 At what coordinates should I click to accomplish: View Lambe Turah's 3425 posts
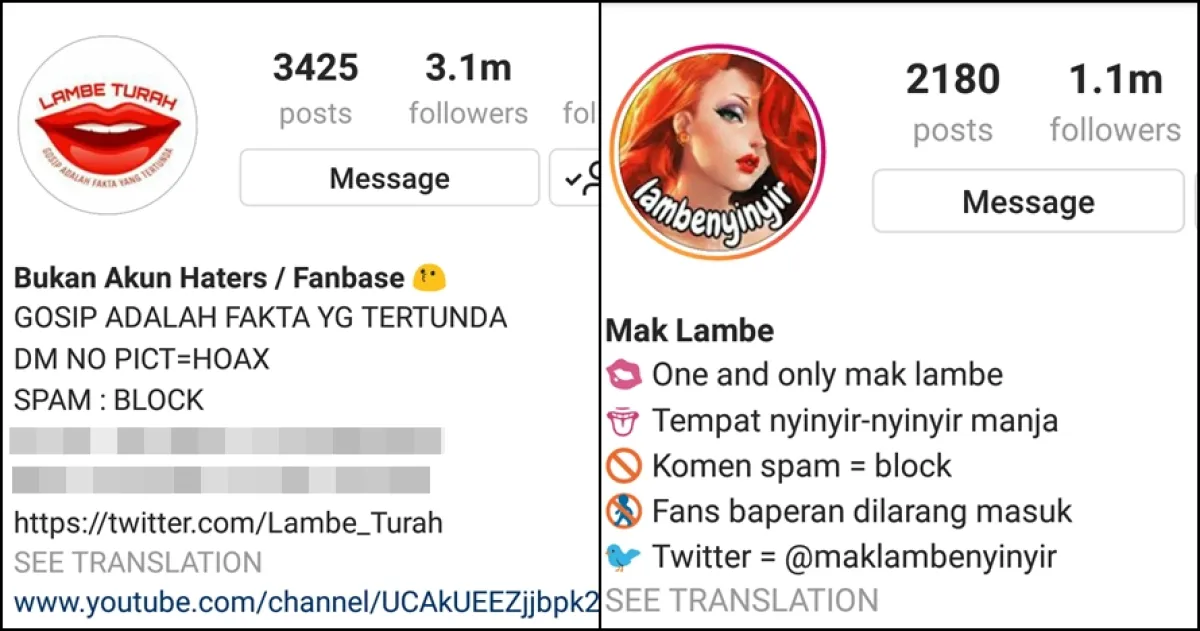(x=315, y=90)
